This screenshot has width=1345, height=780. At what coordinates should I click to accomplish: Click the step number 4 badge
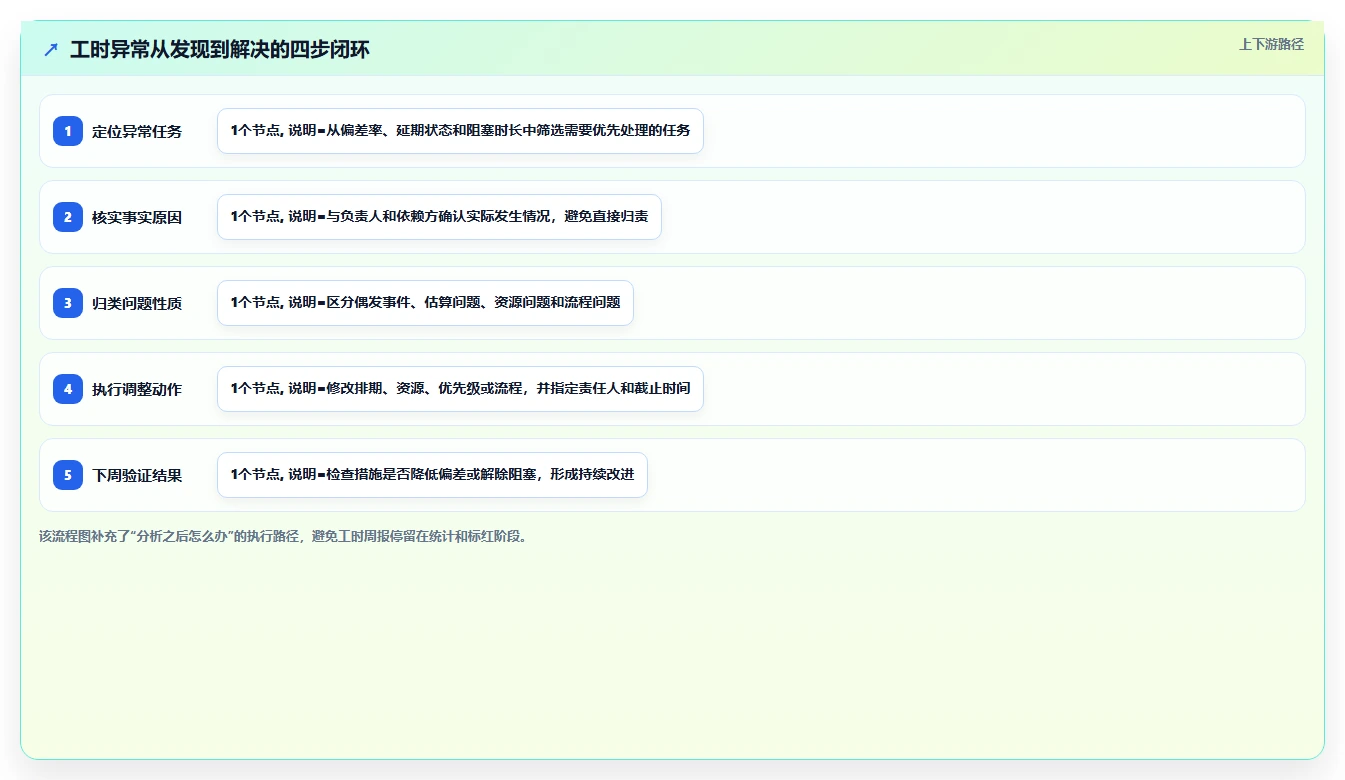click(x=68, y=389)
